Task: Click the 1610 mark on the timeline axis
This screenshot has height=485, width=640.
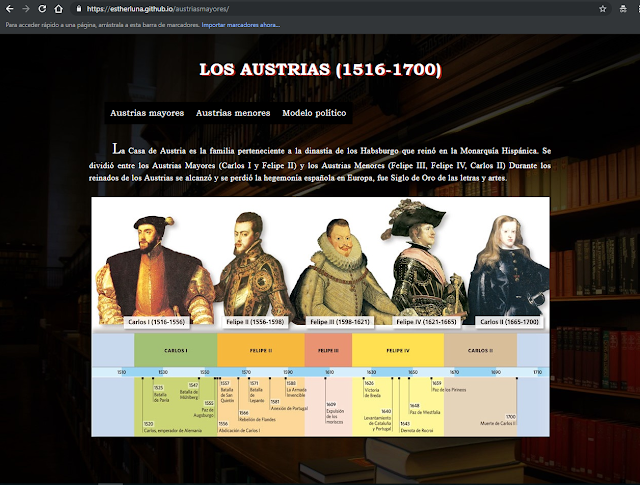Action: coord(329,372)
